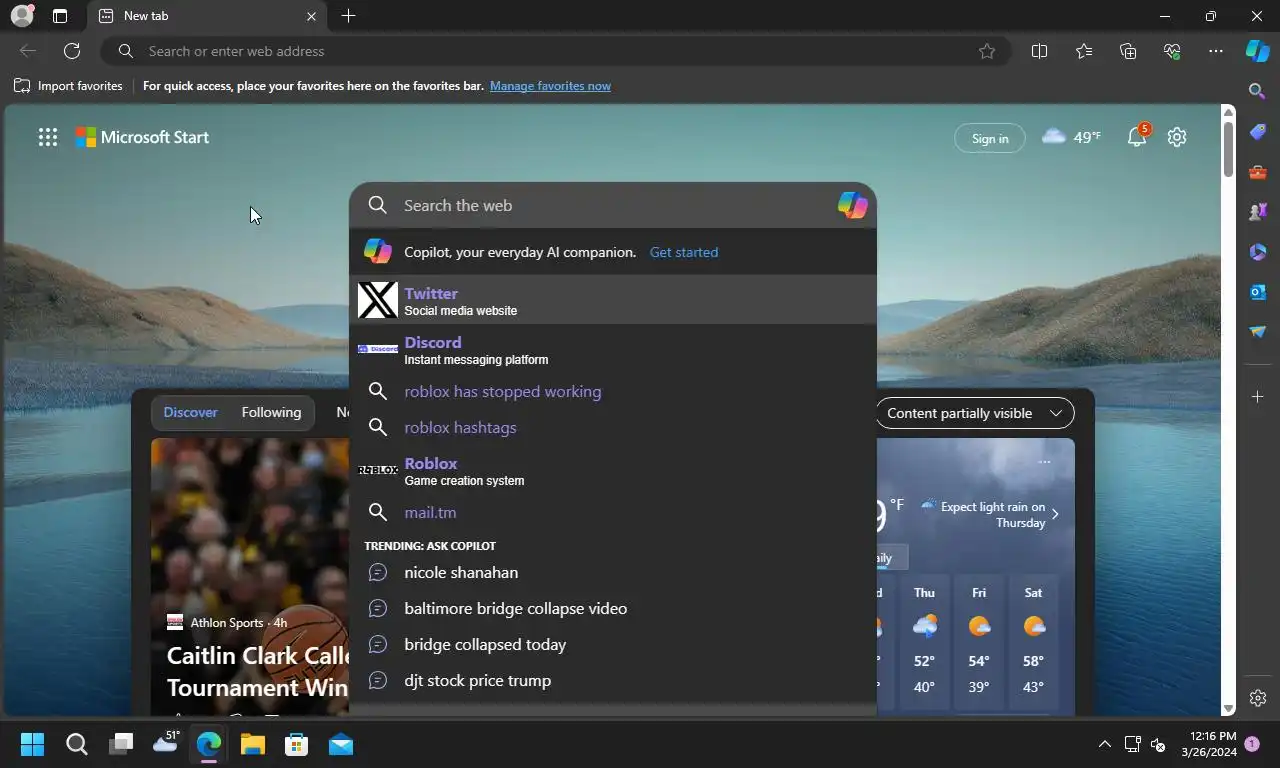Viewport: 1280px width, 768px height.
Task: Select the Twitter suggestion
Action: coord(612,300)
